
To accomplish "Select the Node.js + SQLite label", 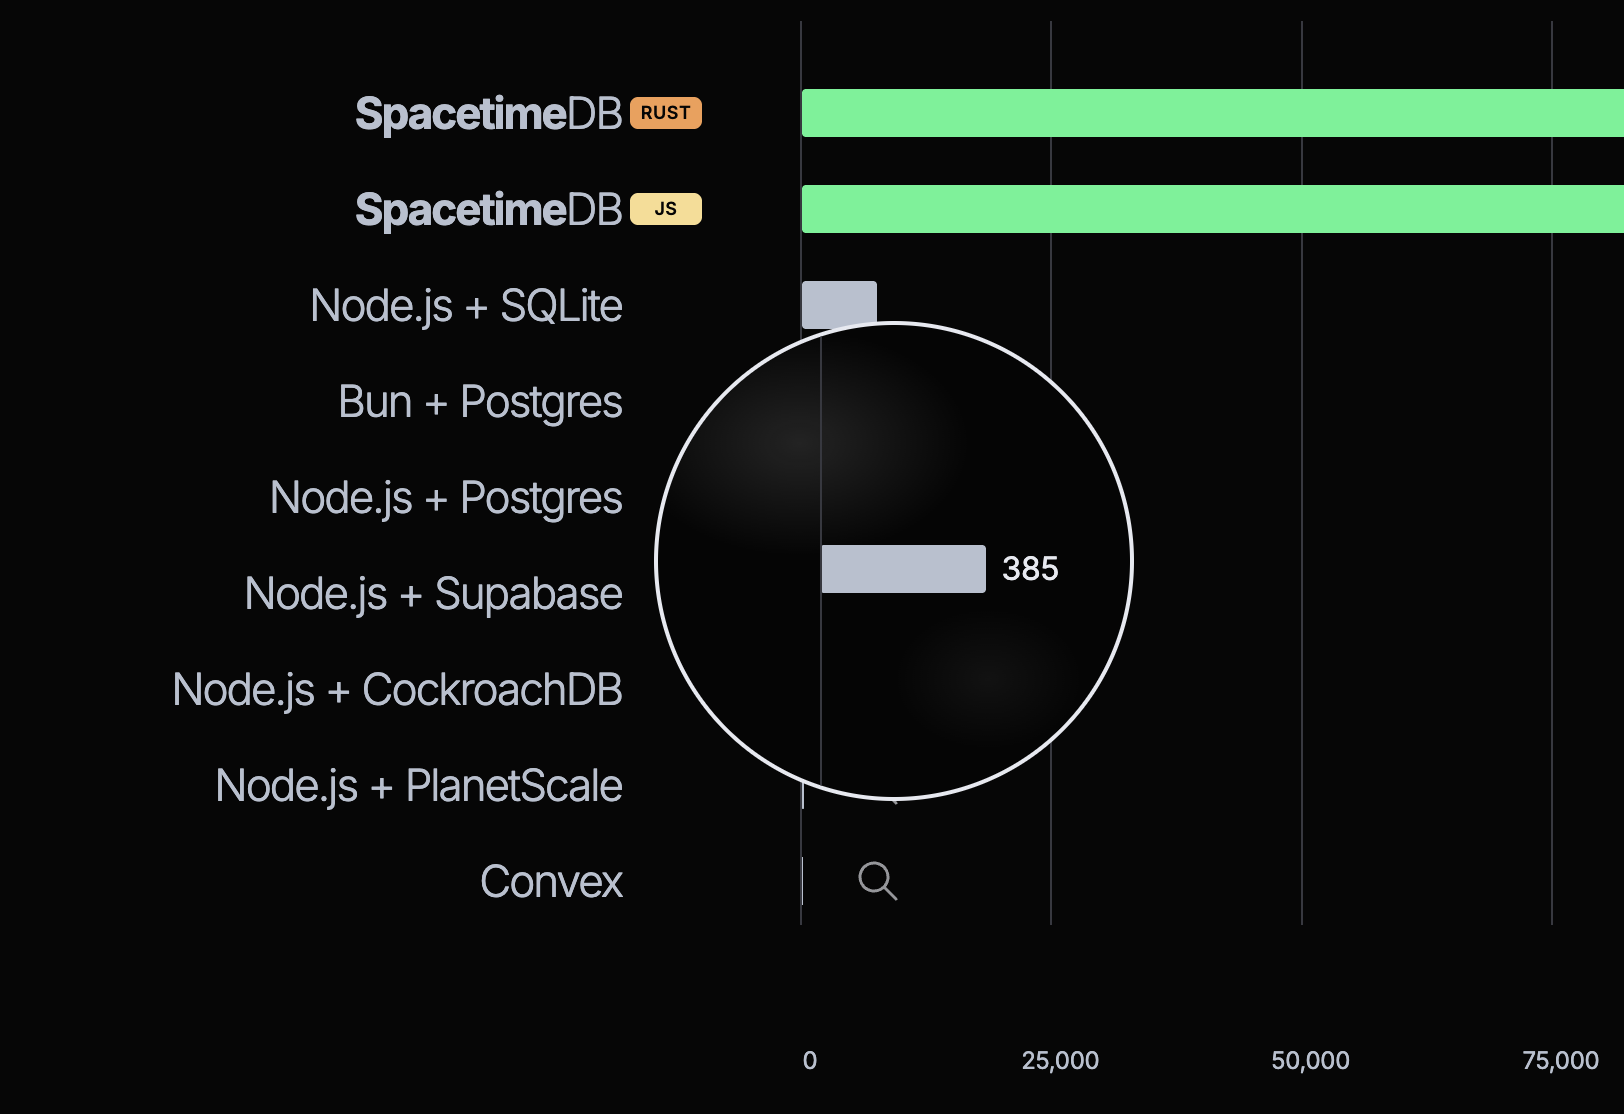I will pyautogui.click(x=466, y=306).
